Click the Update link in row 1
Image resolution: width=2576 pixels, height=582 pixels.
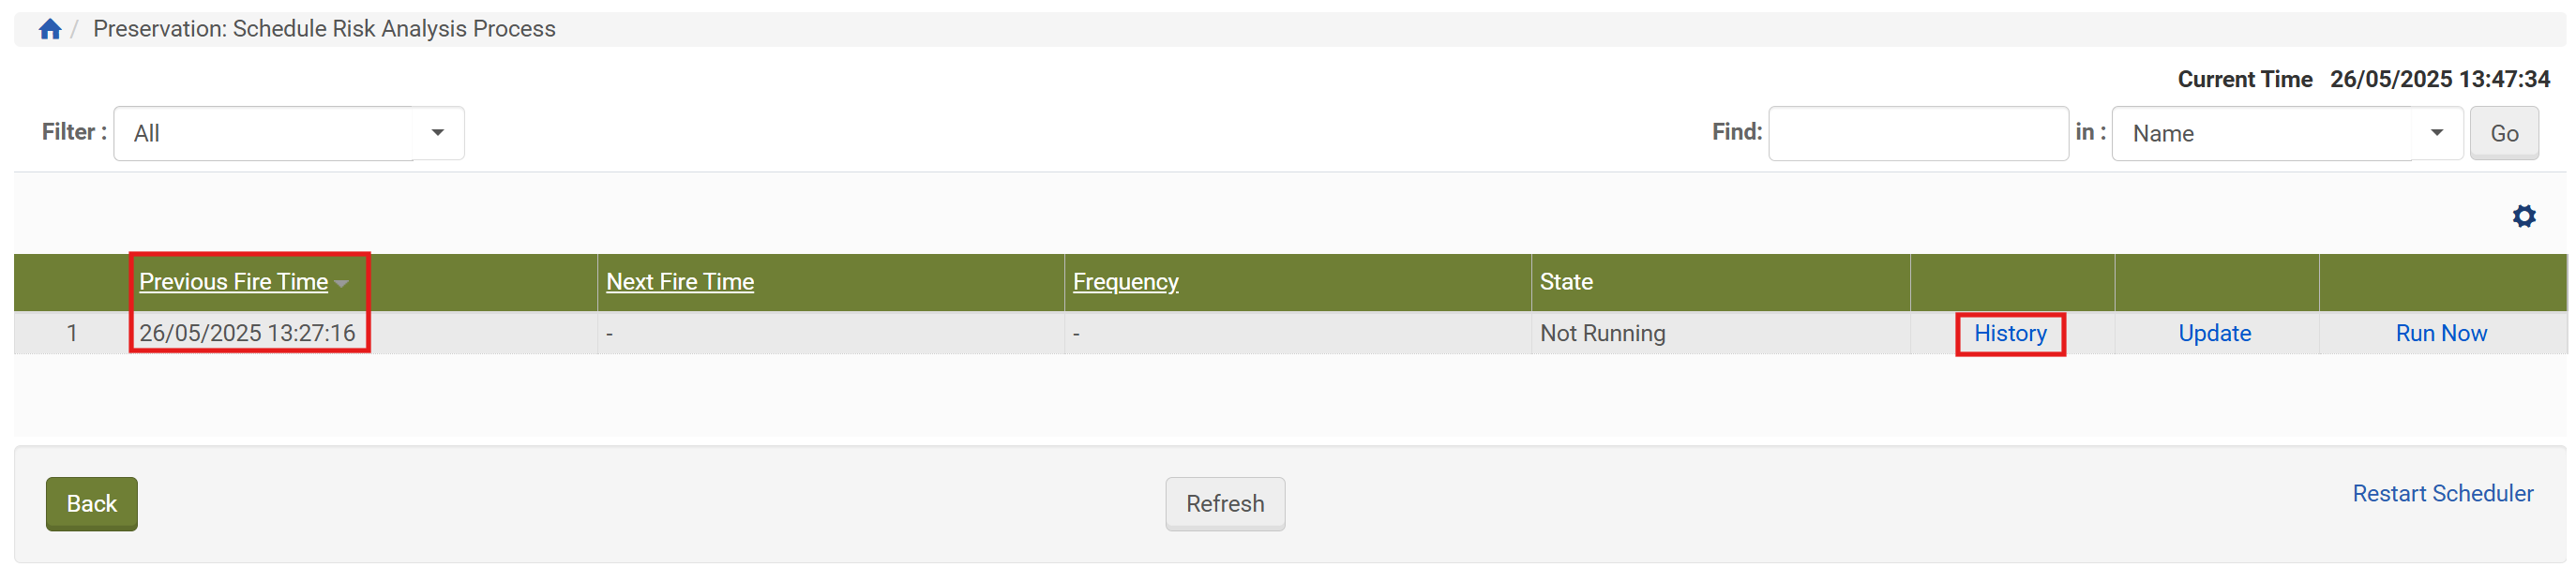[2214, 333]
